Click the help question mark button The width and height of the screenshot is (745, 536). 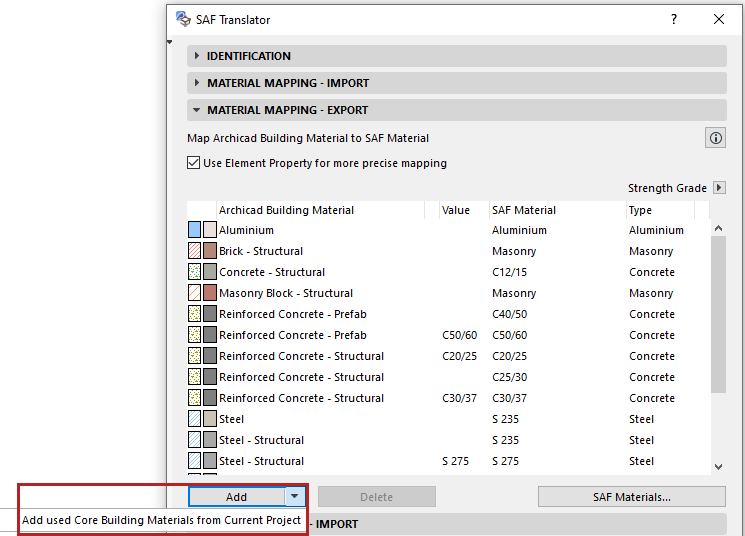coord(674,19)
